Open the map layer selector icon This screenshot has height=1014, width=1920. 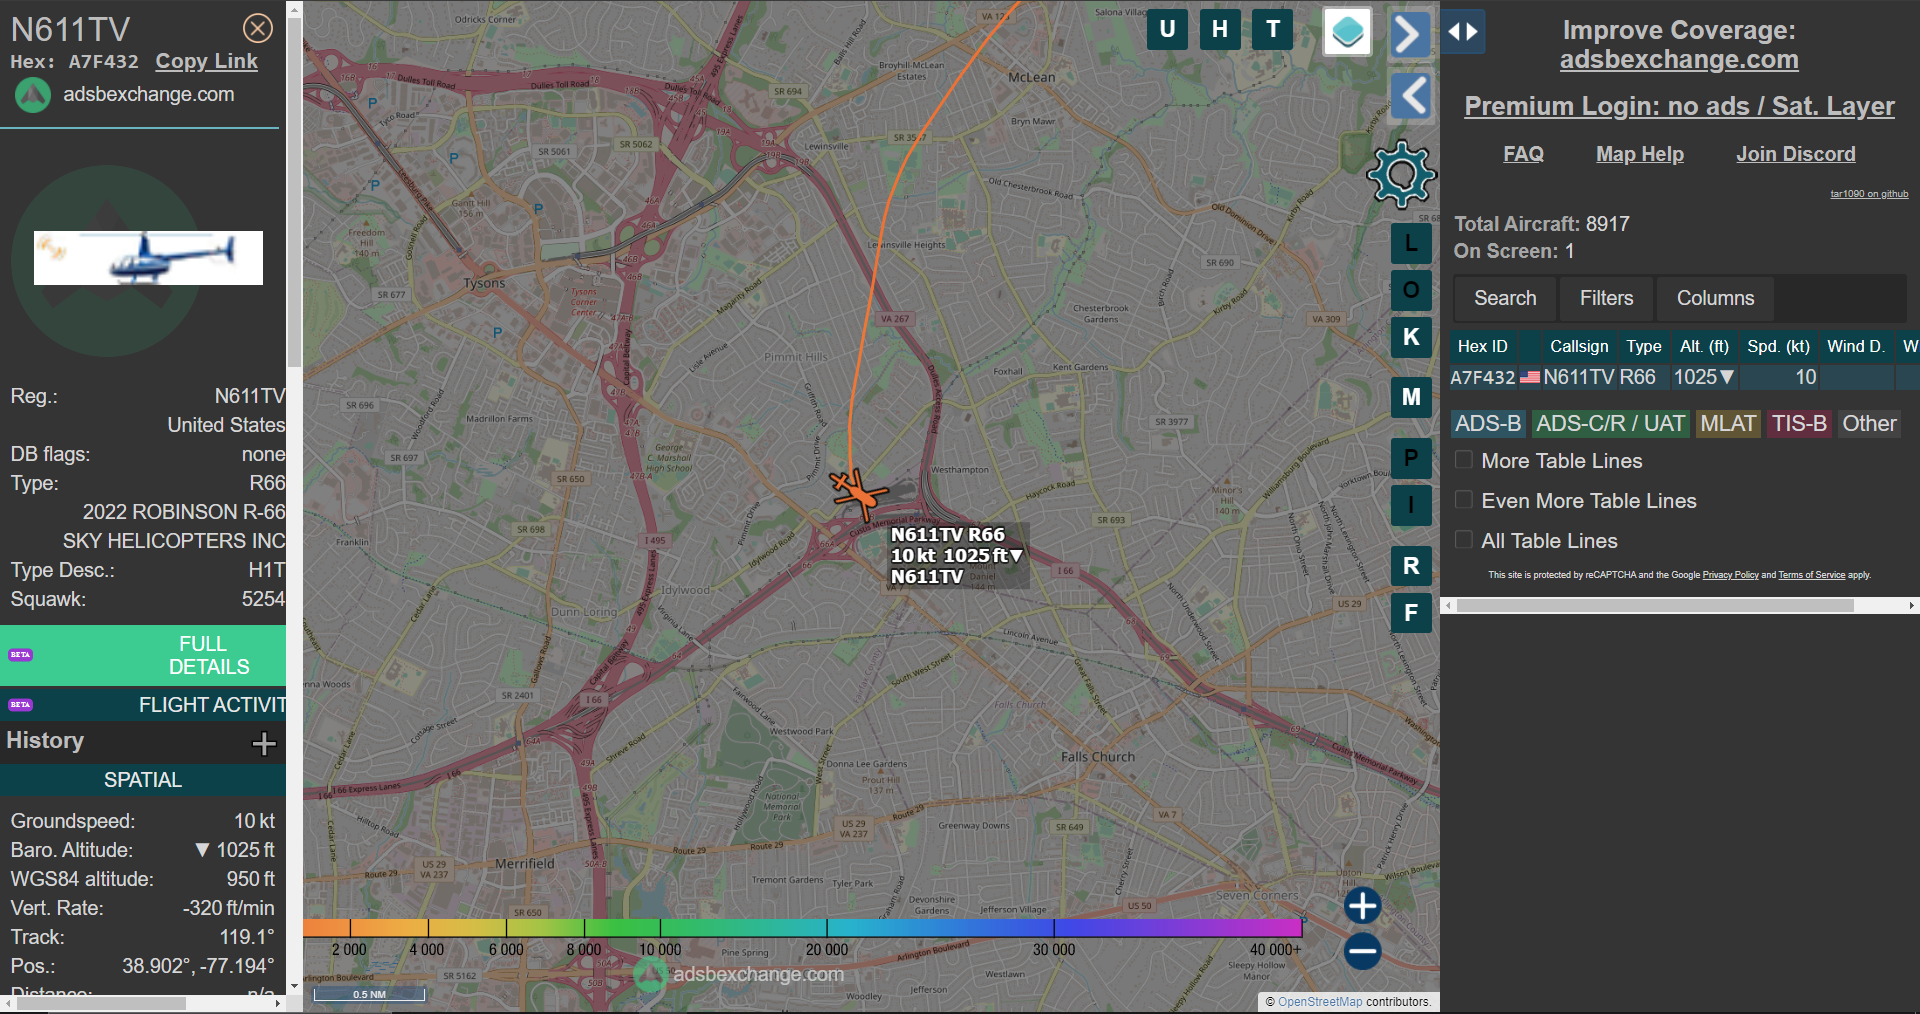pos(1347,32)
